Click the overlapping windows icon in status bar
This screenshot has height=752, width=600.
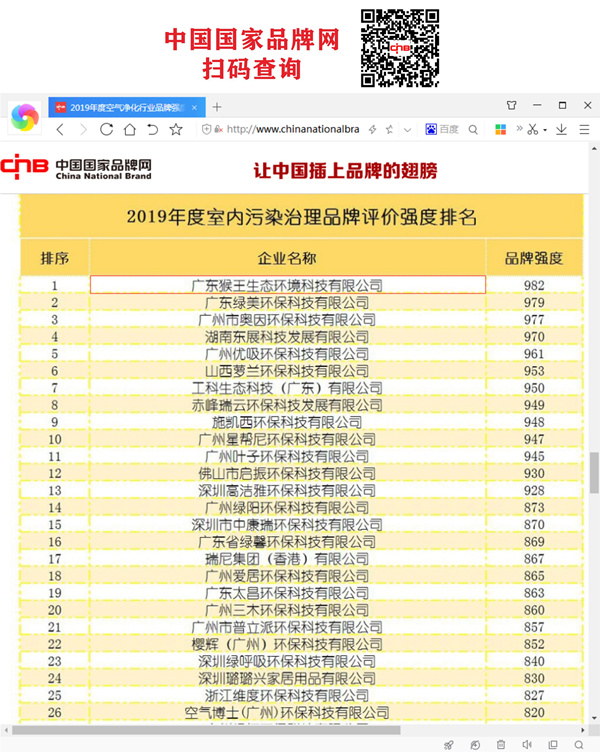tap(553, 745)
